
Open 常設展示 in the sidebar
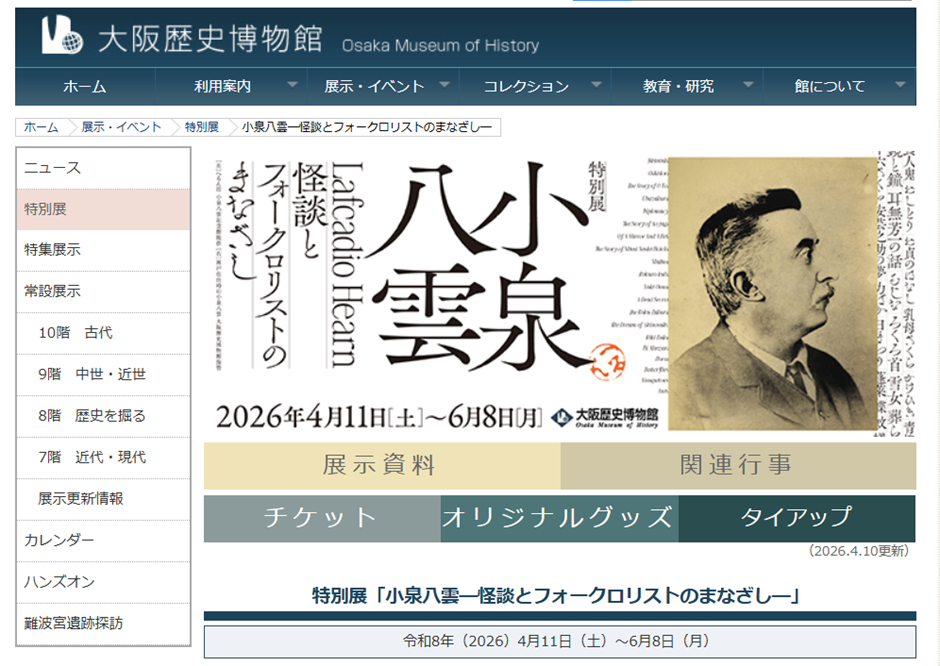pyautogui.click(x=103, y=291)
